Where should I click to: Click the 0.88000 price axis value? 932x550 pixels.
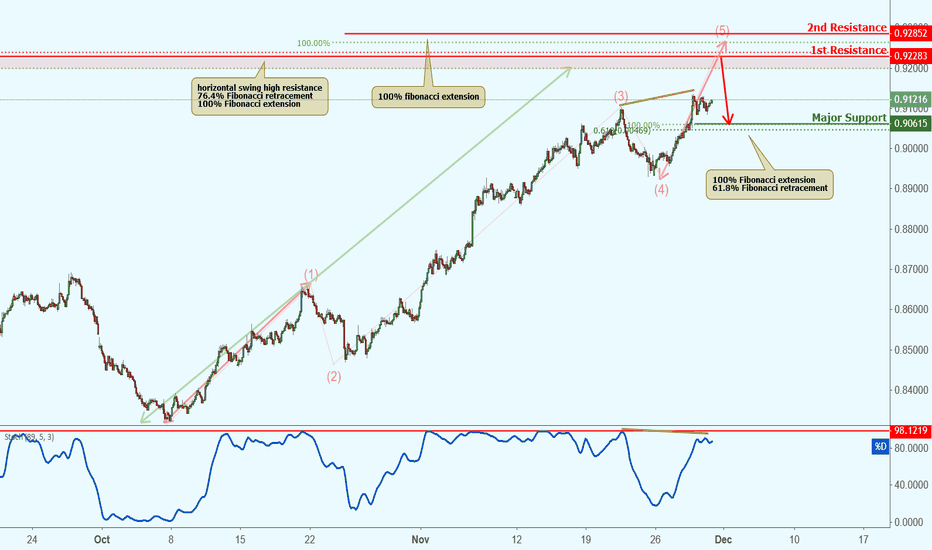[911, 229]
